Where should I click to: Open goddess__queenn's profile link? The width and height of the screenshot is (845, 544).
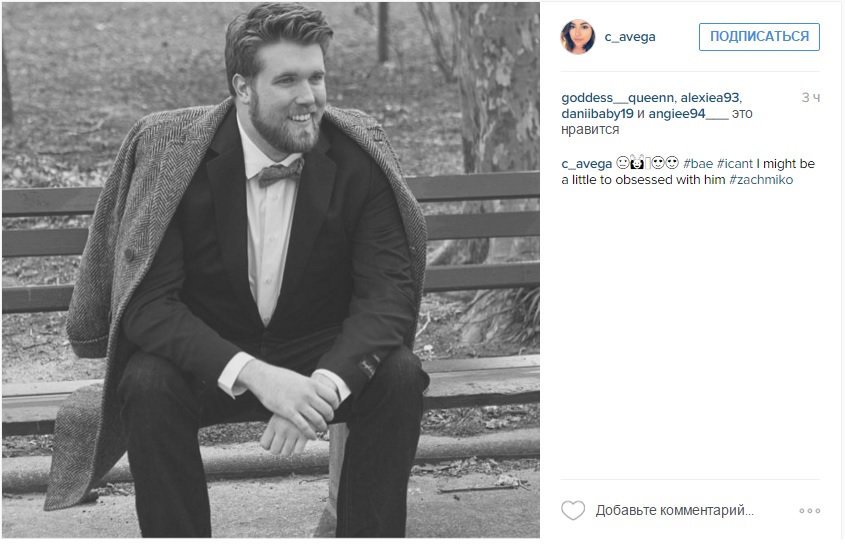click(x=617, y=98)
